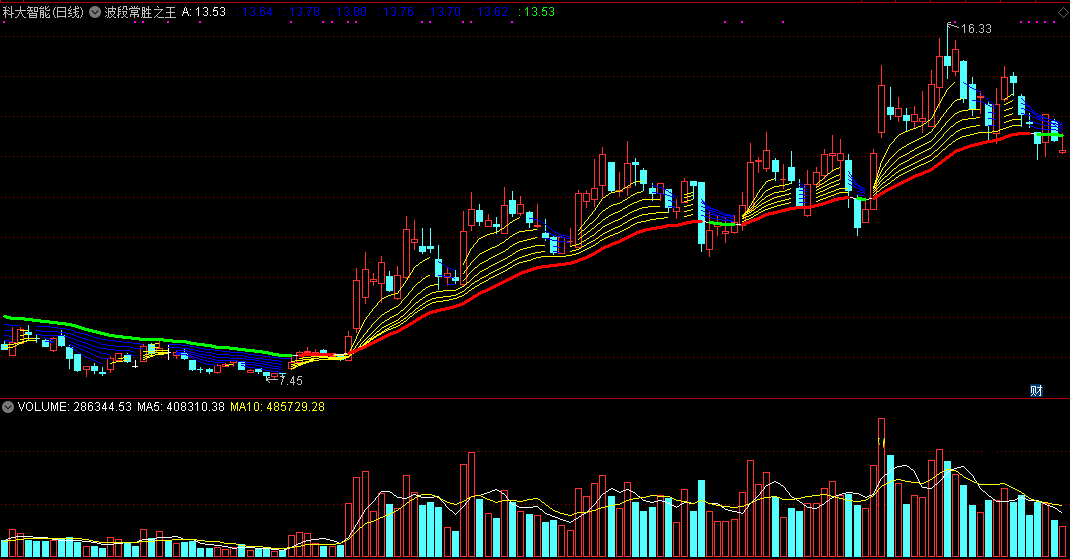Viewport: 1070px width, 560px height.
Task: Click the blue value 13.78
Action: coord(304,12)
